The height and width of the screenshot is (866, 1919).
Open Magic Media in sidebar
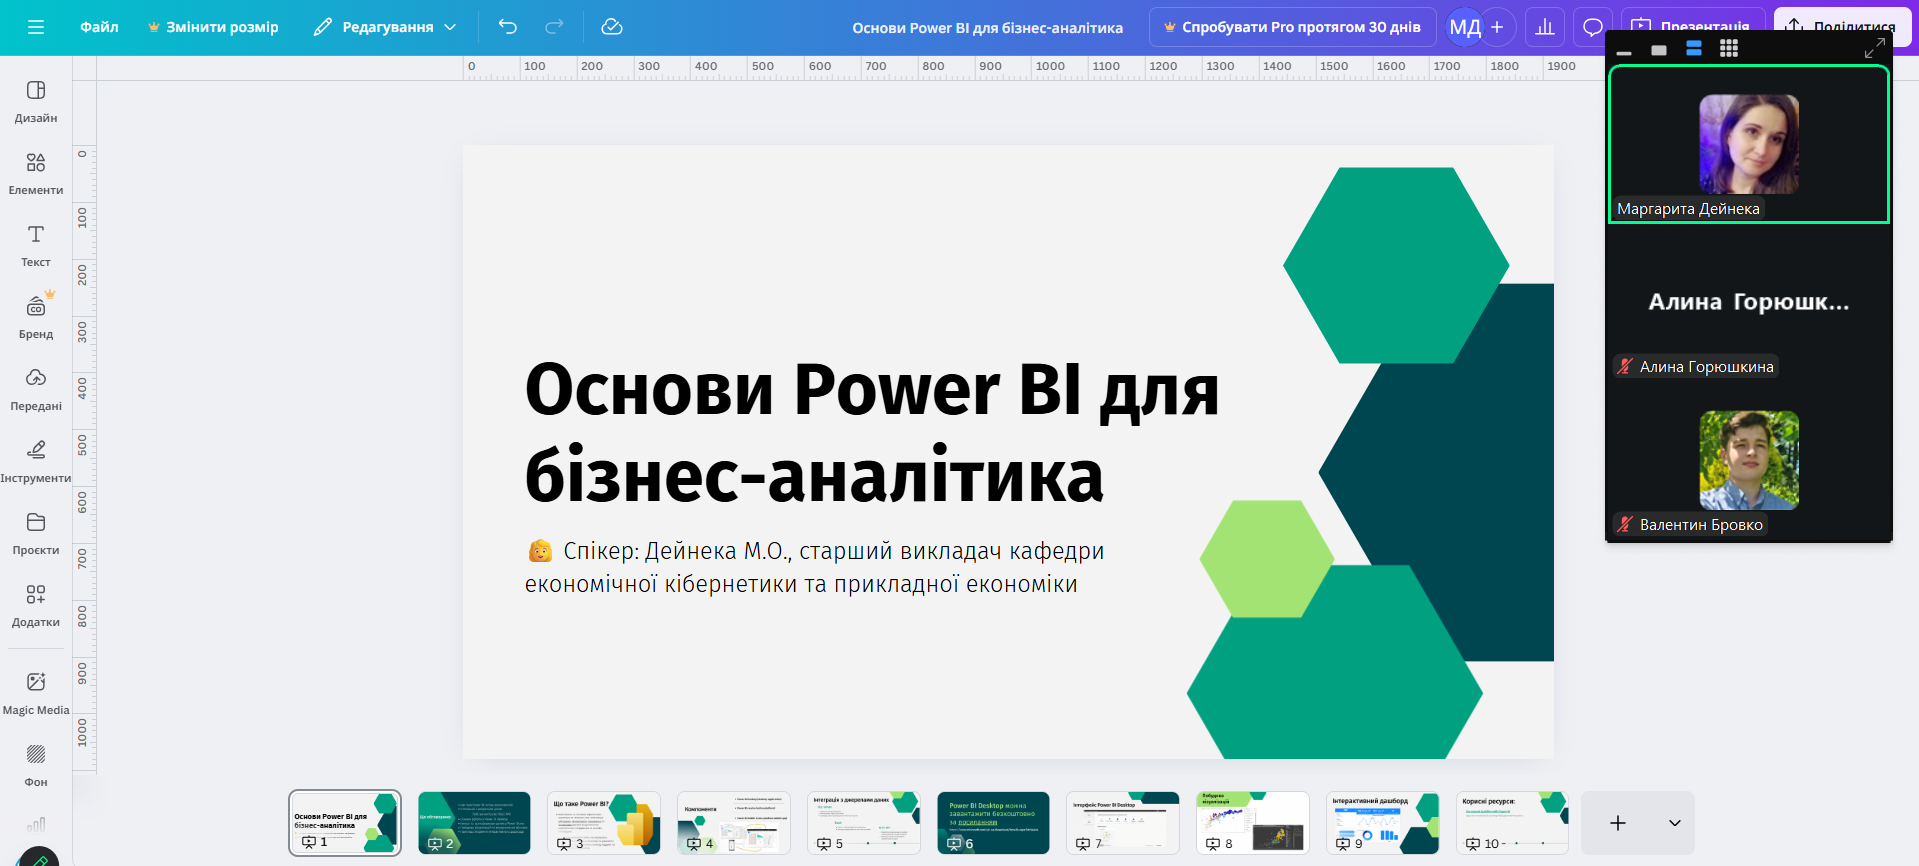pos(36,693)
